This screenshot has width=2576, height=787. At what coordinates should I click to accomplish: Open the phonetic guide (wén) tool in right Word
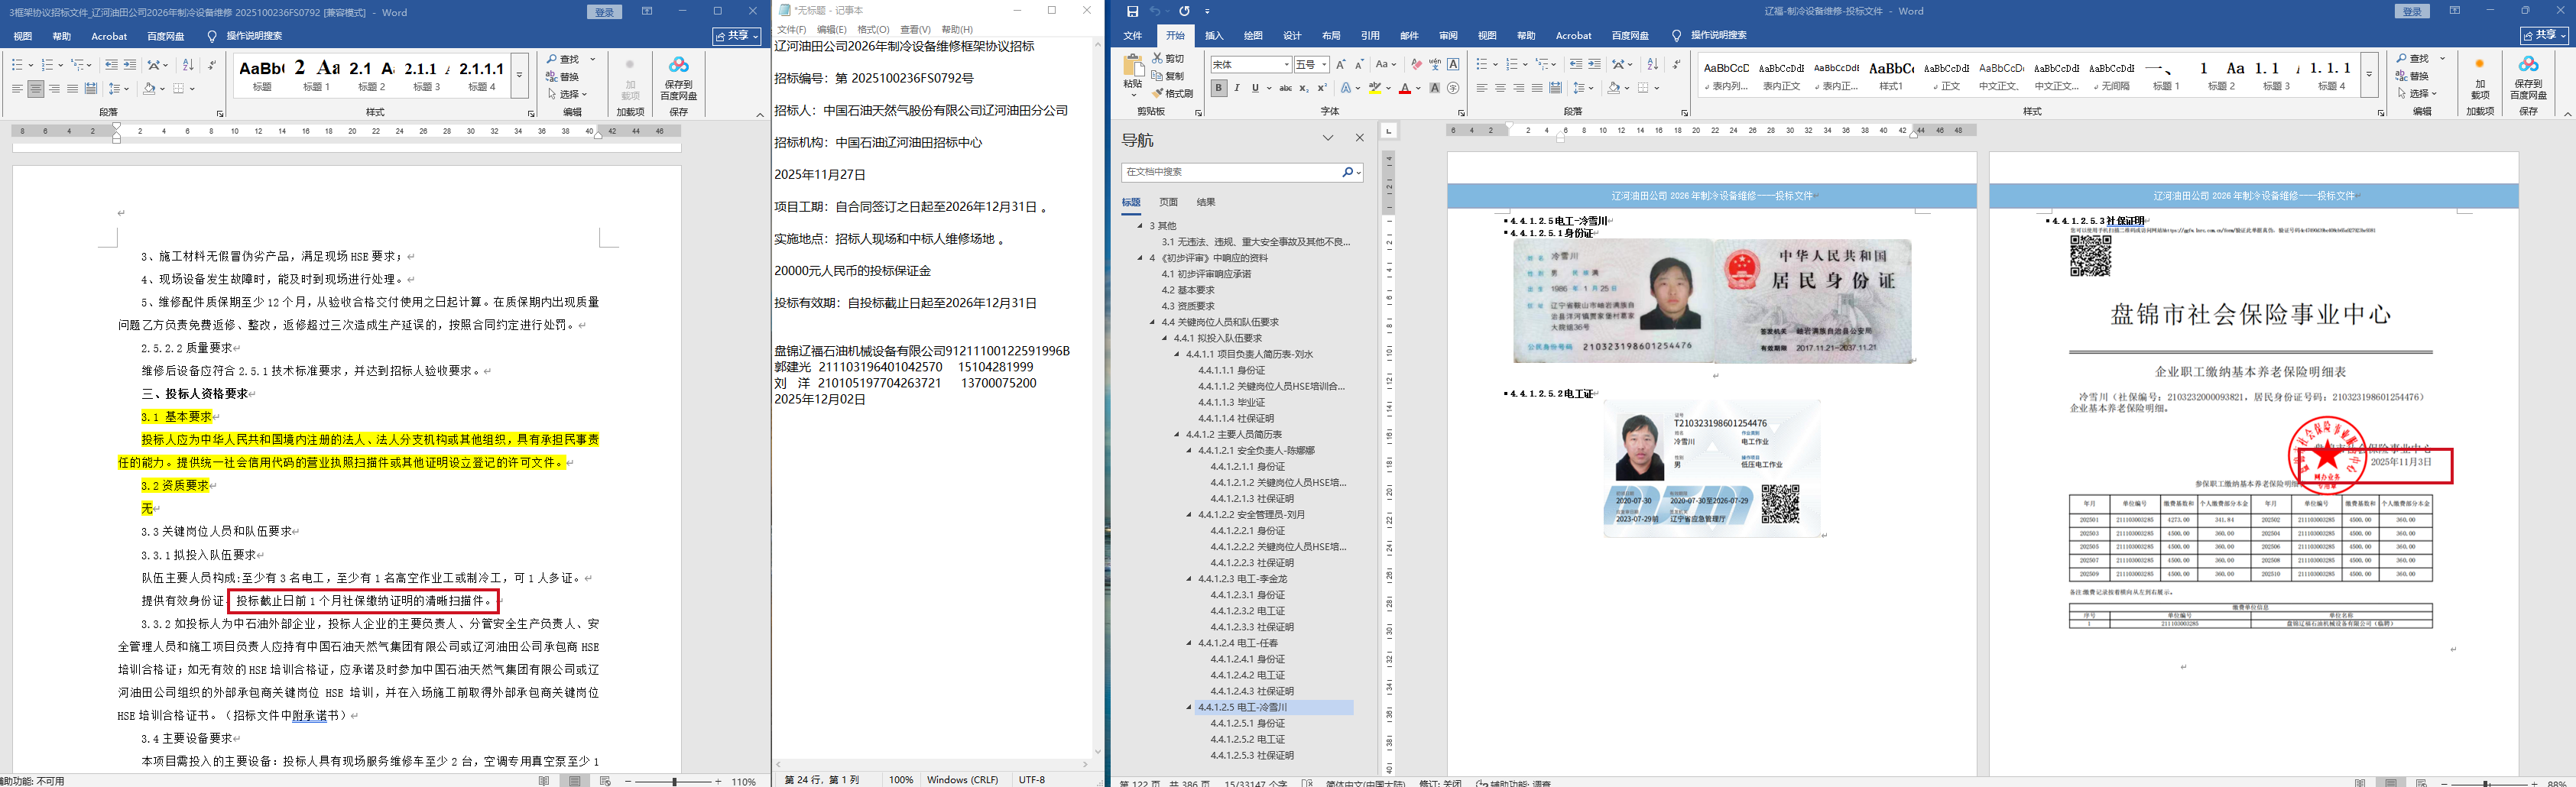click(1435, 64)
